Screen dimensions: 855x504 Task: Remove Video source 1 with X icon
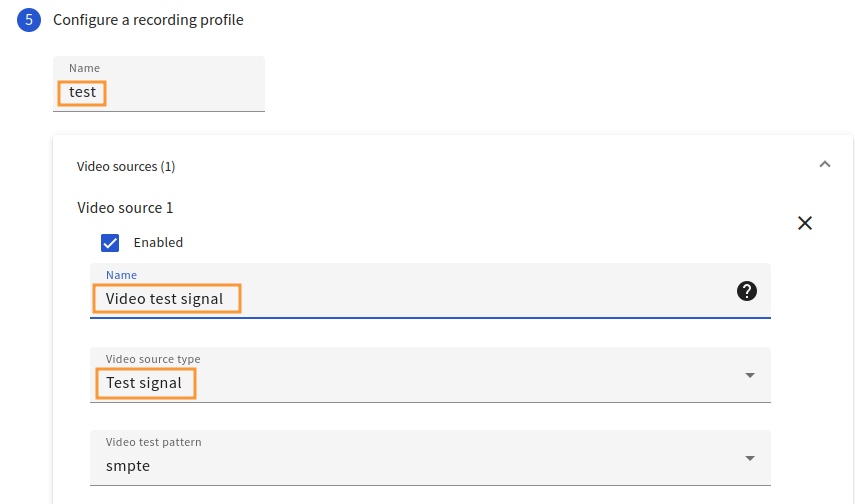click(x=805, y=223)
